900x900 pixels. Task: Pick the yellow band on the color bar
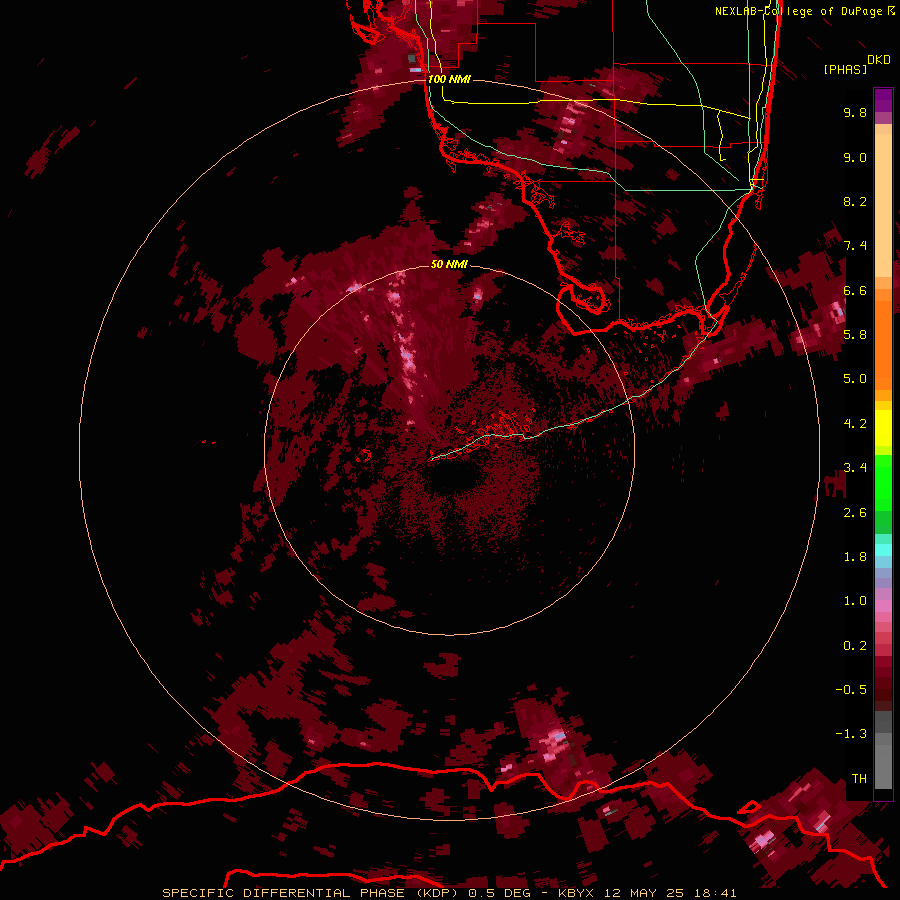(x=883, y=428)
